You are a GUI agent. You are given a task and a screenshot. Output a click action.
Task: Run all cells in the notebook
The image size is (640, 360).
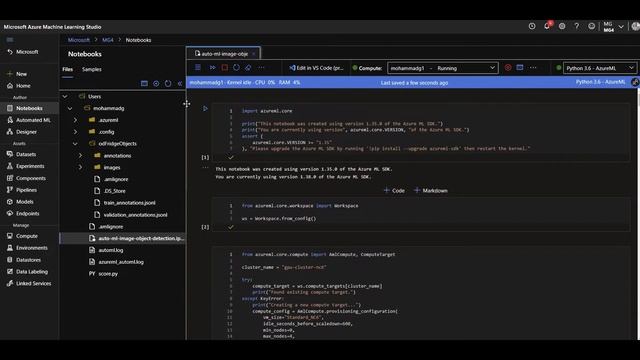click(x=212, y=67)
